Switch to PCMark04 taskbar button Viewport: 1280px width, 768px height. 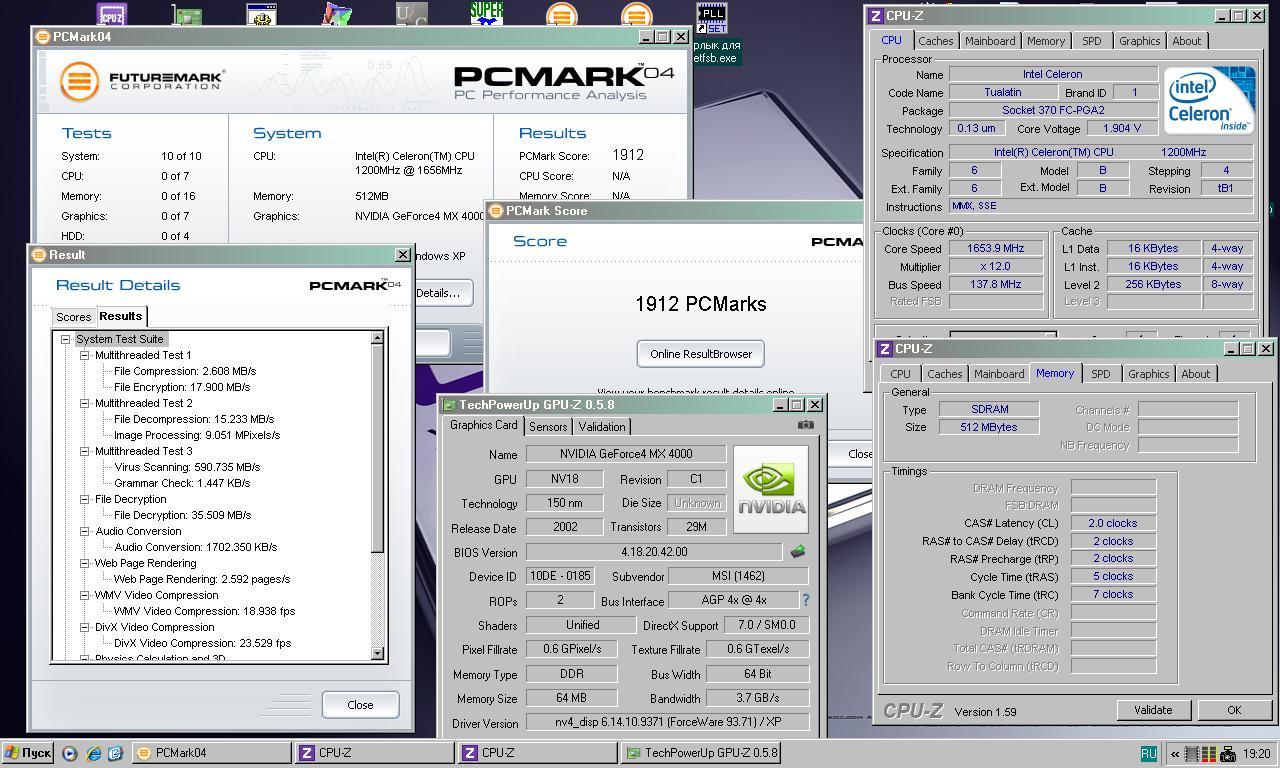pos(210,753)
